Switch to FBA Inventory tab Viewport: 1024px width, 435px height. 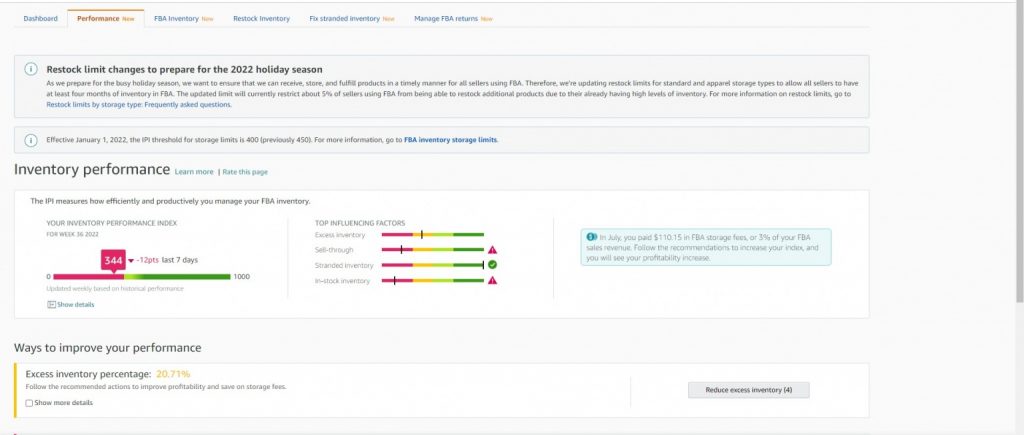click(184, 18)
